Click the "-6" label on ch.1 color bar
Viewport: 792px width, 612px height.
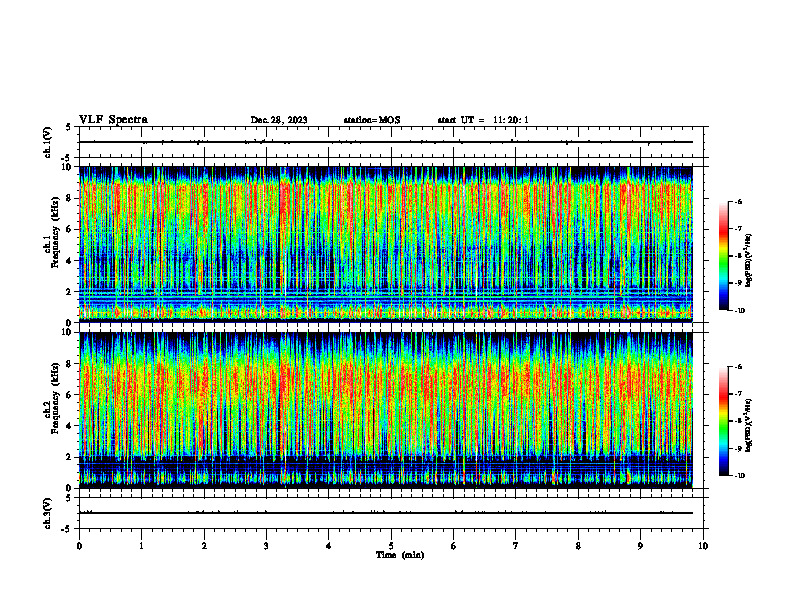(739, 201)
